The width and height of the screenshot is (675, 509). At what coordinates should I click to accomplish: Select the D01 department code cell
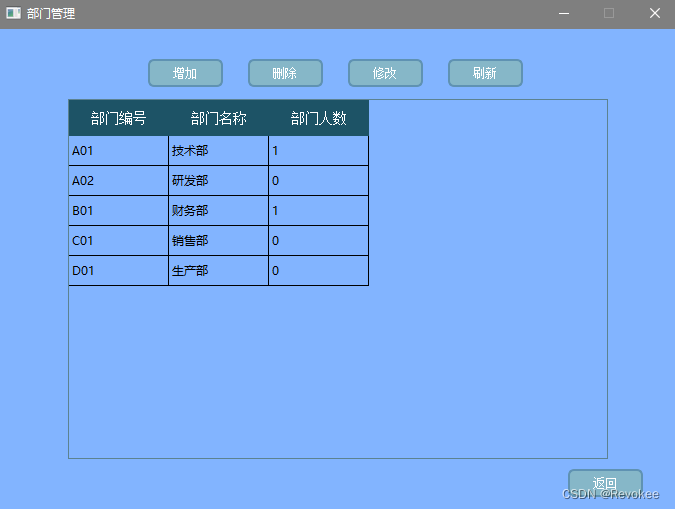118,270
